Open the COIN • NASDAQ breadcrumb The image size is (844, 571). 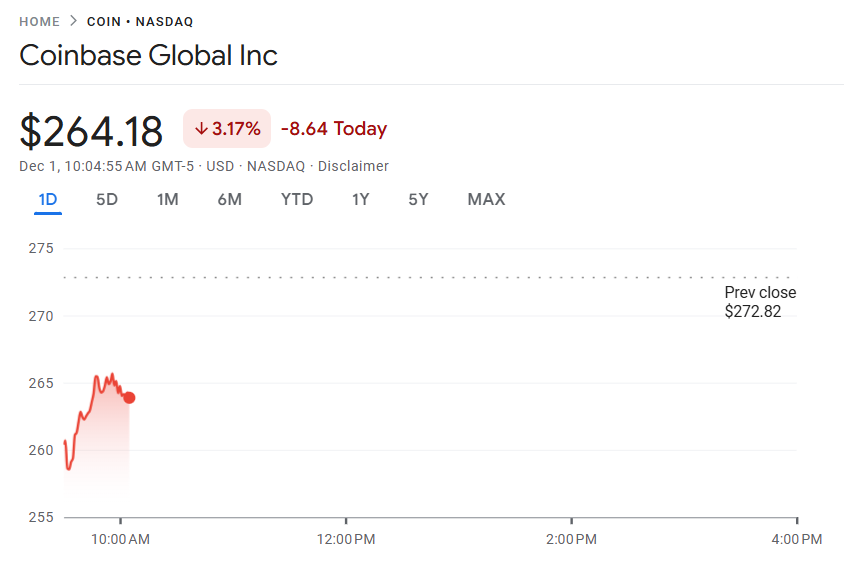(140, 21)
